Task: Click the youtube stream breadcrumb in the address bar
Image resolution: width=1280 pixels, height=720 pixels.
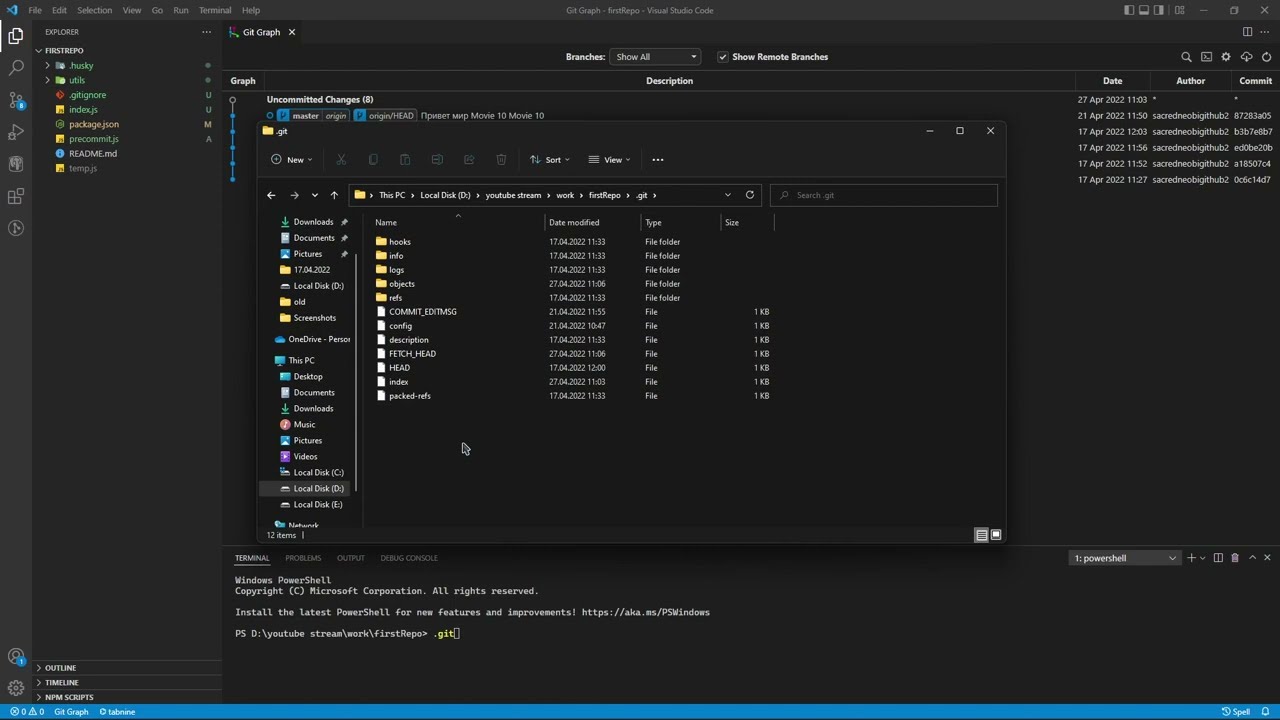Action: coord(513,195)
